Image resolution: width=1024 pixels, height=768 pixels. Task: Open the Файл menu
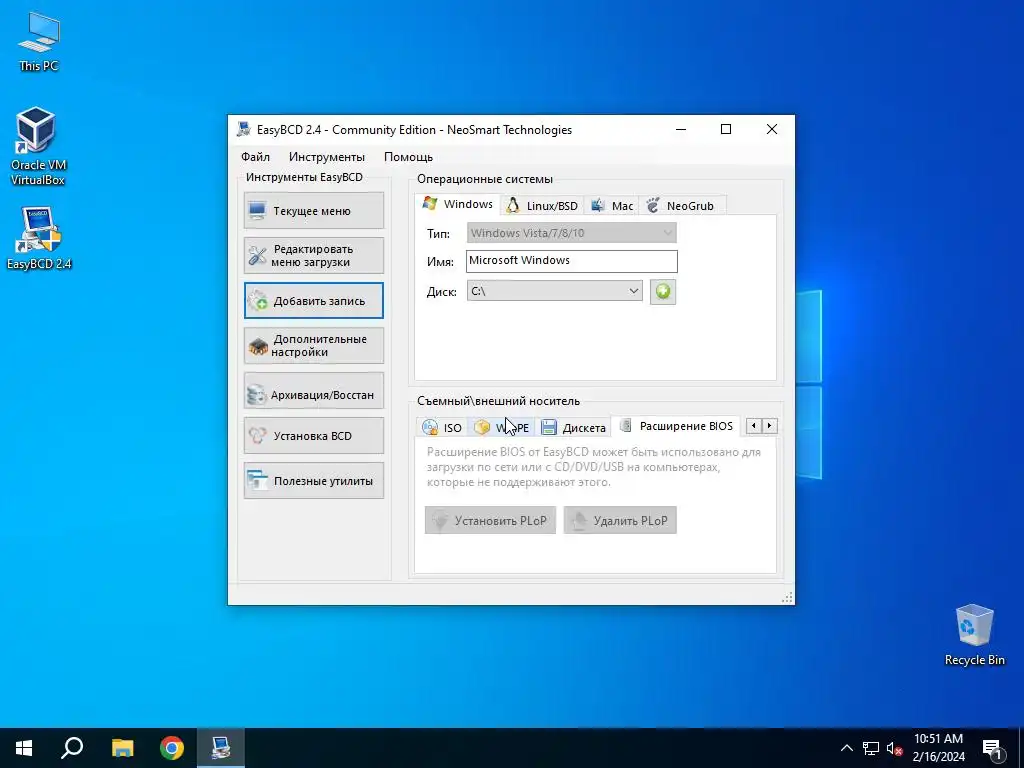click(x=255, y=157)
